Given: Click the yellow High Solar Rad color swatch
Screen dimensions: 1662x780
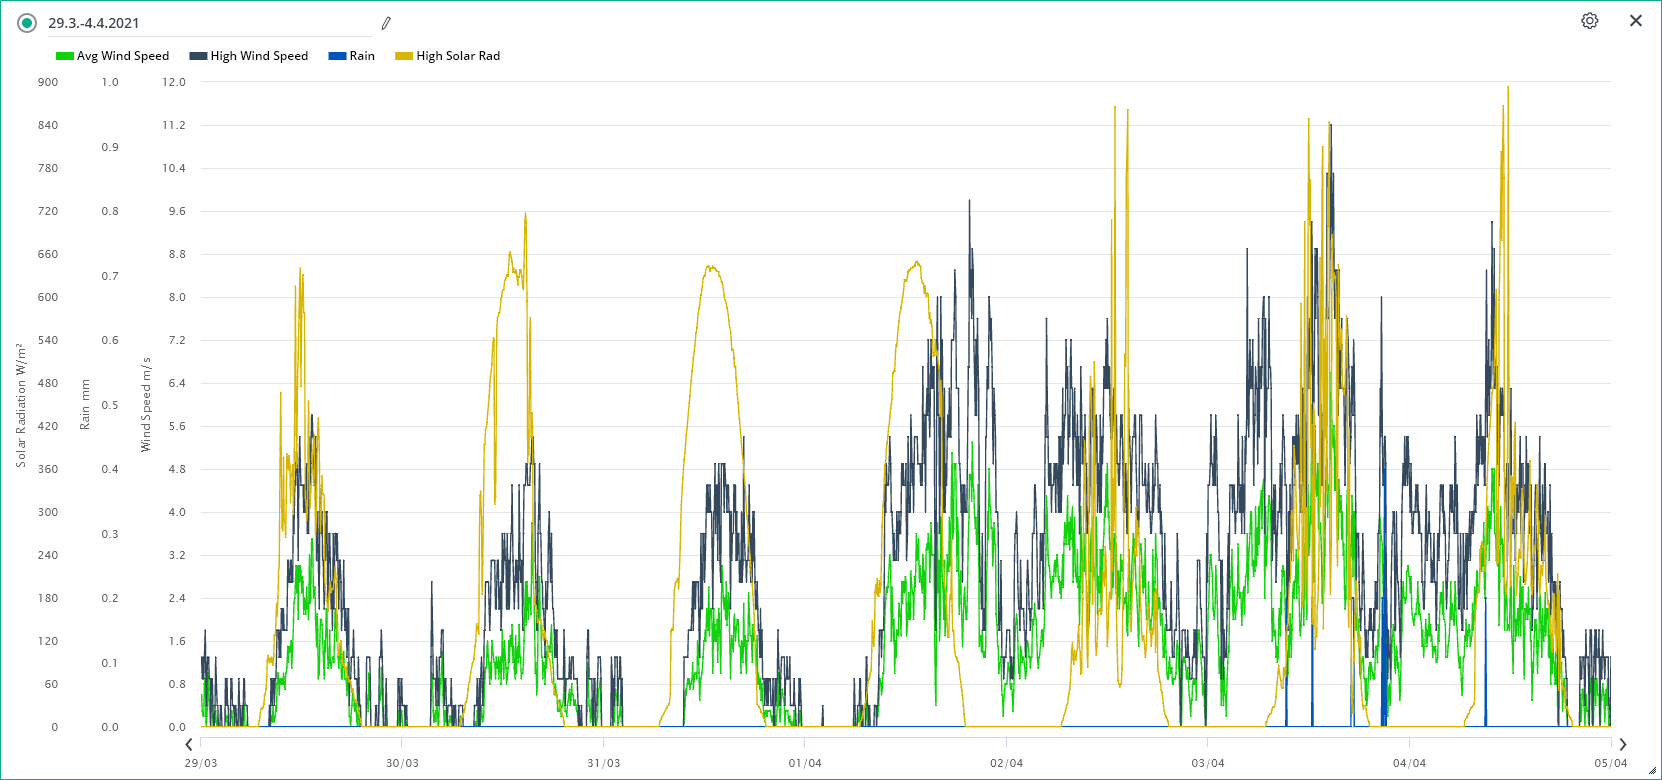Looking at the screenshot, I should coord(404,56).
